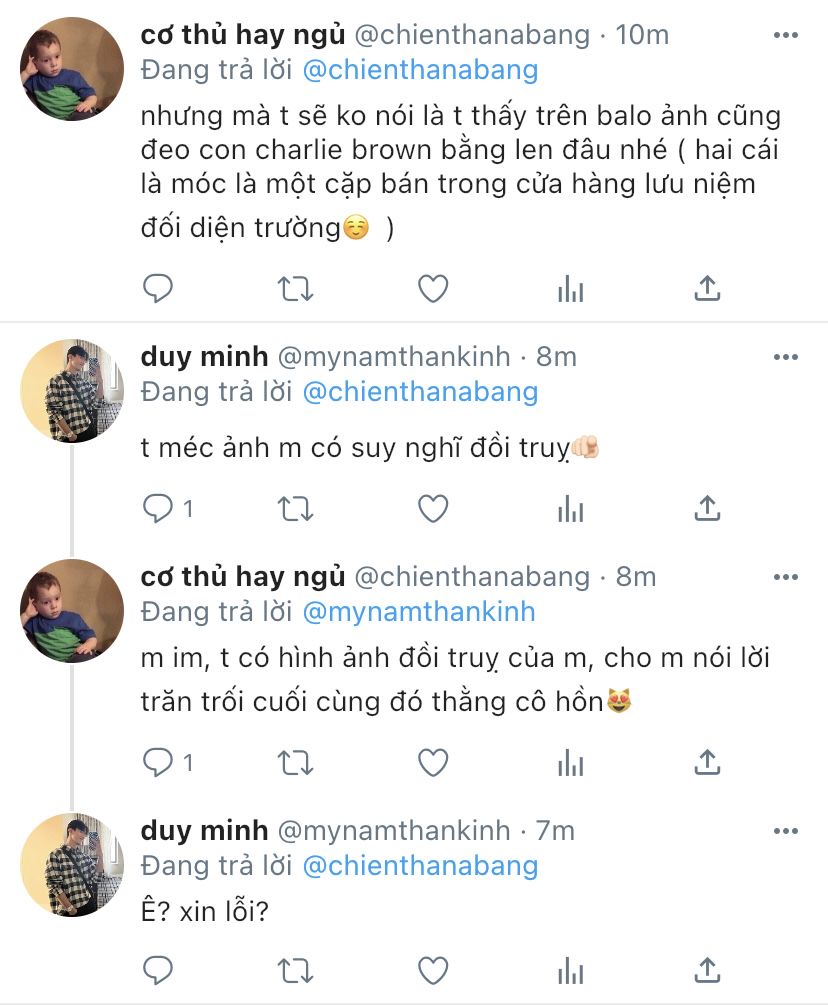
Task: Open more options on duy minh's 8m tweet
Action: coord(786,357)
